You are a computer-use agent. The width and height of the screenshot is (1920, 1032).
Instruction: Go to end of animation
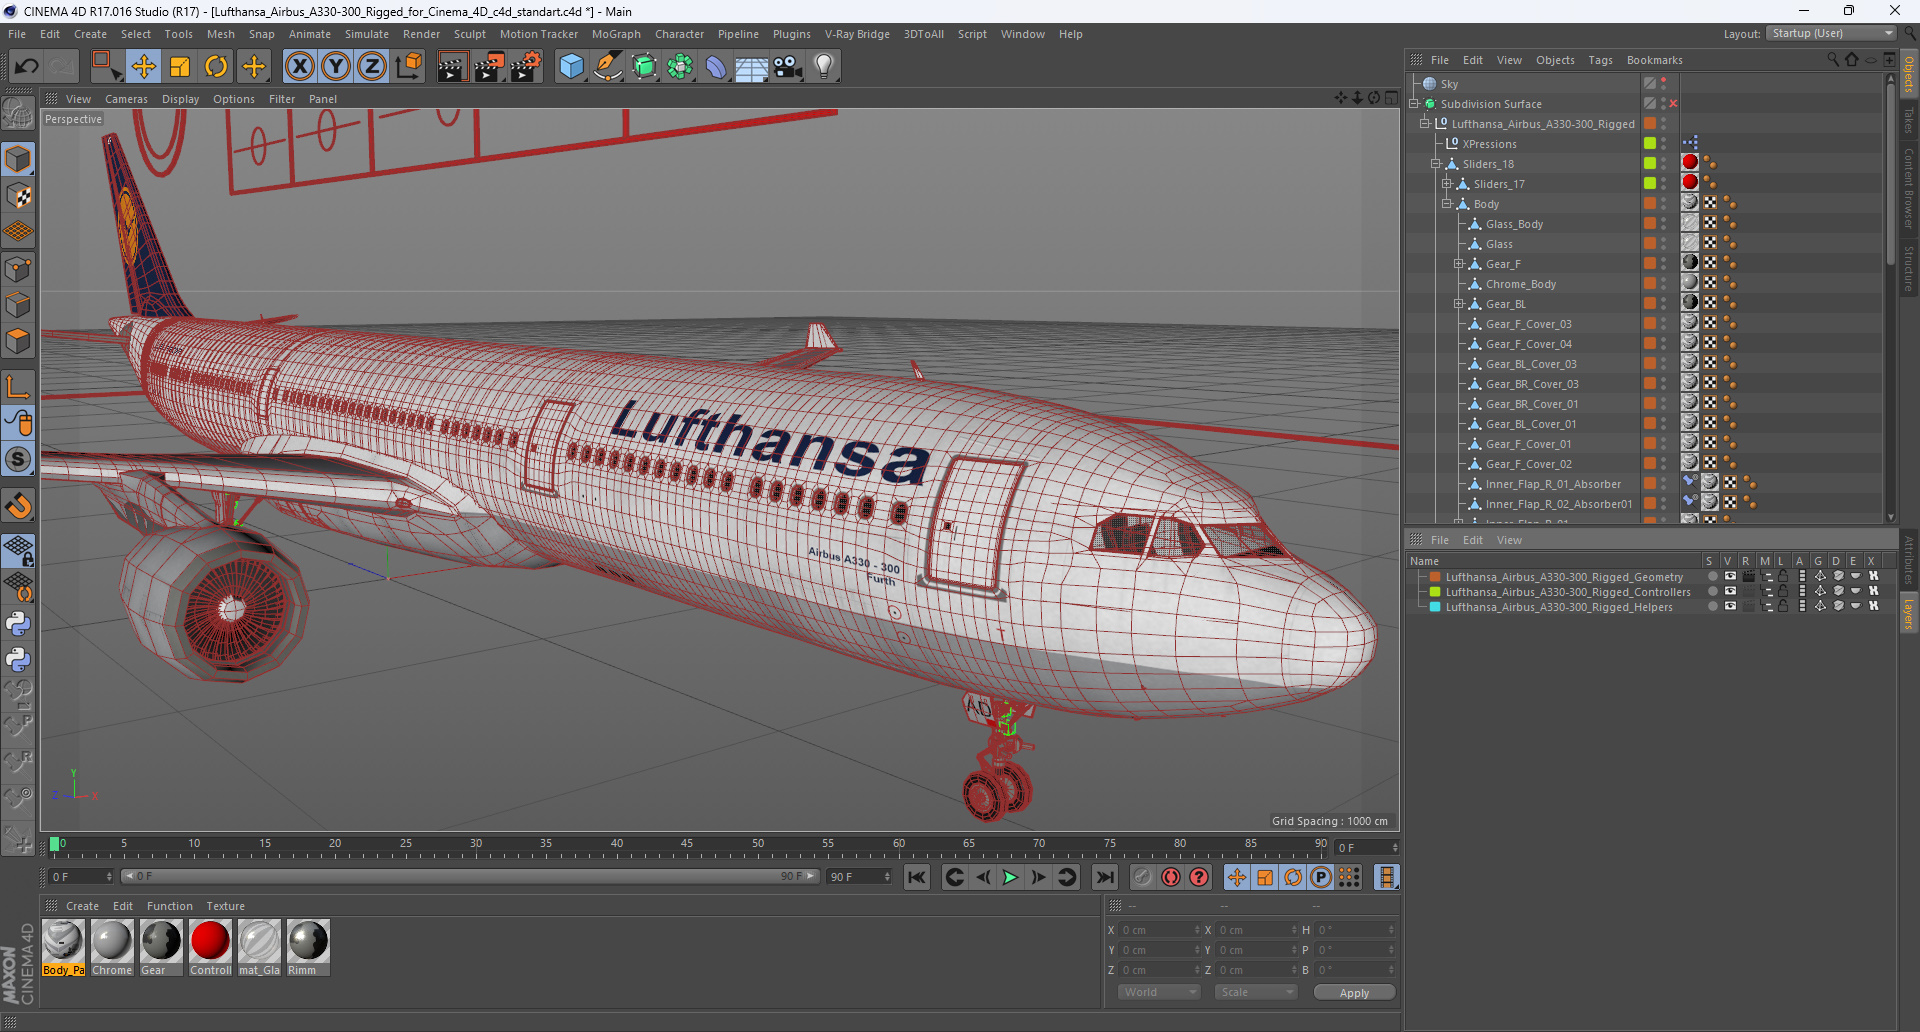[x=1105, y=877]
